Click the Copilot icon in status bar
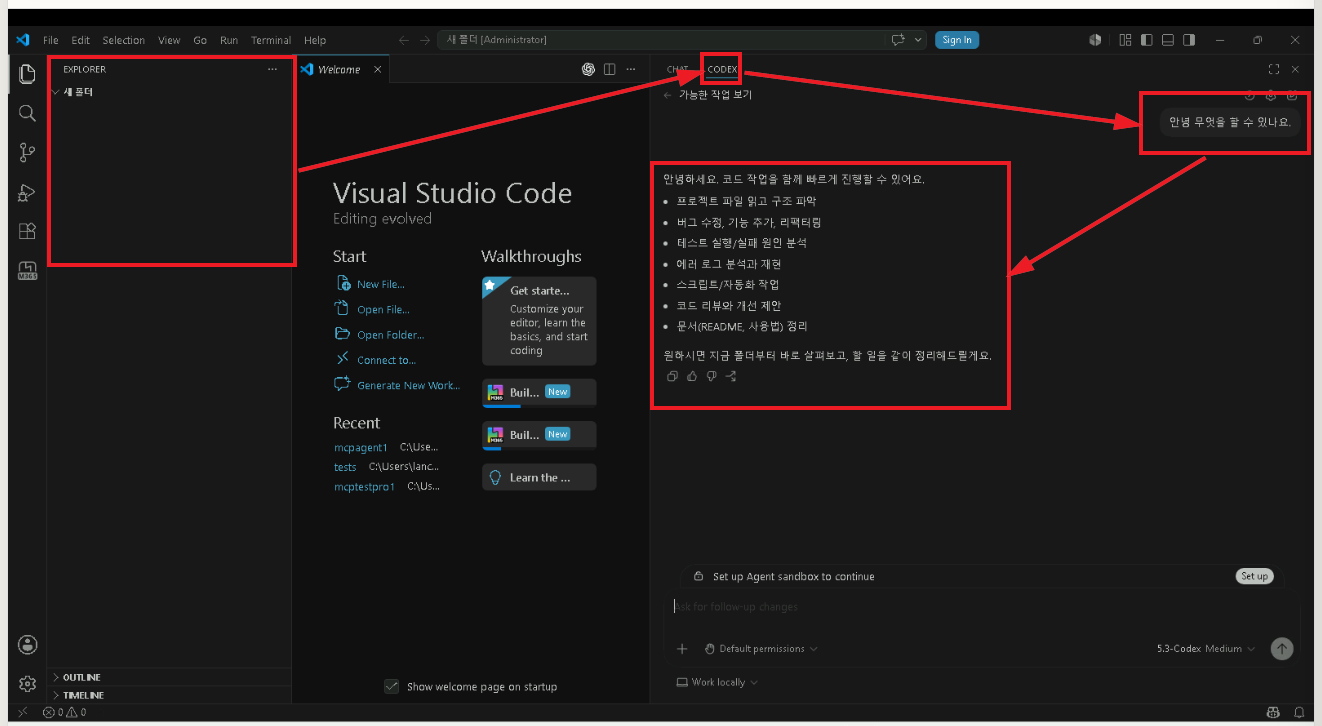This screenshot has width=1322, height=726. (x=1273, y=712)
